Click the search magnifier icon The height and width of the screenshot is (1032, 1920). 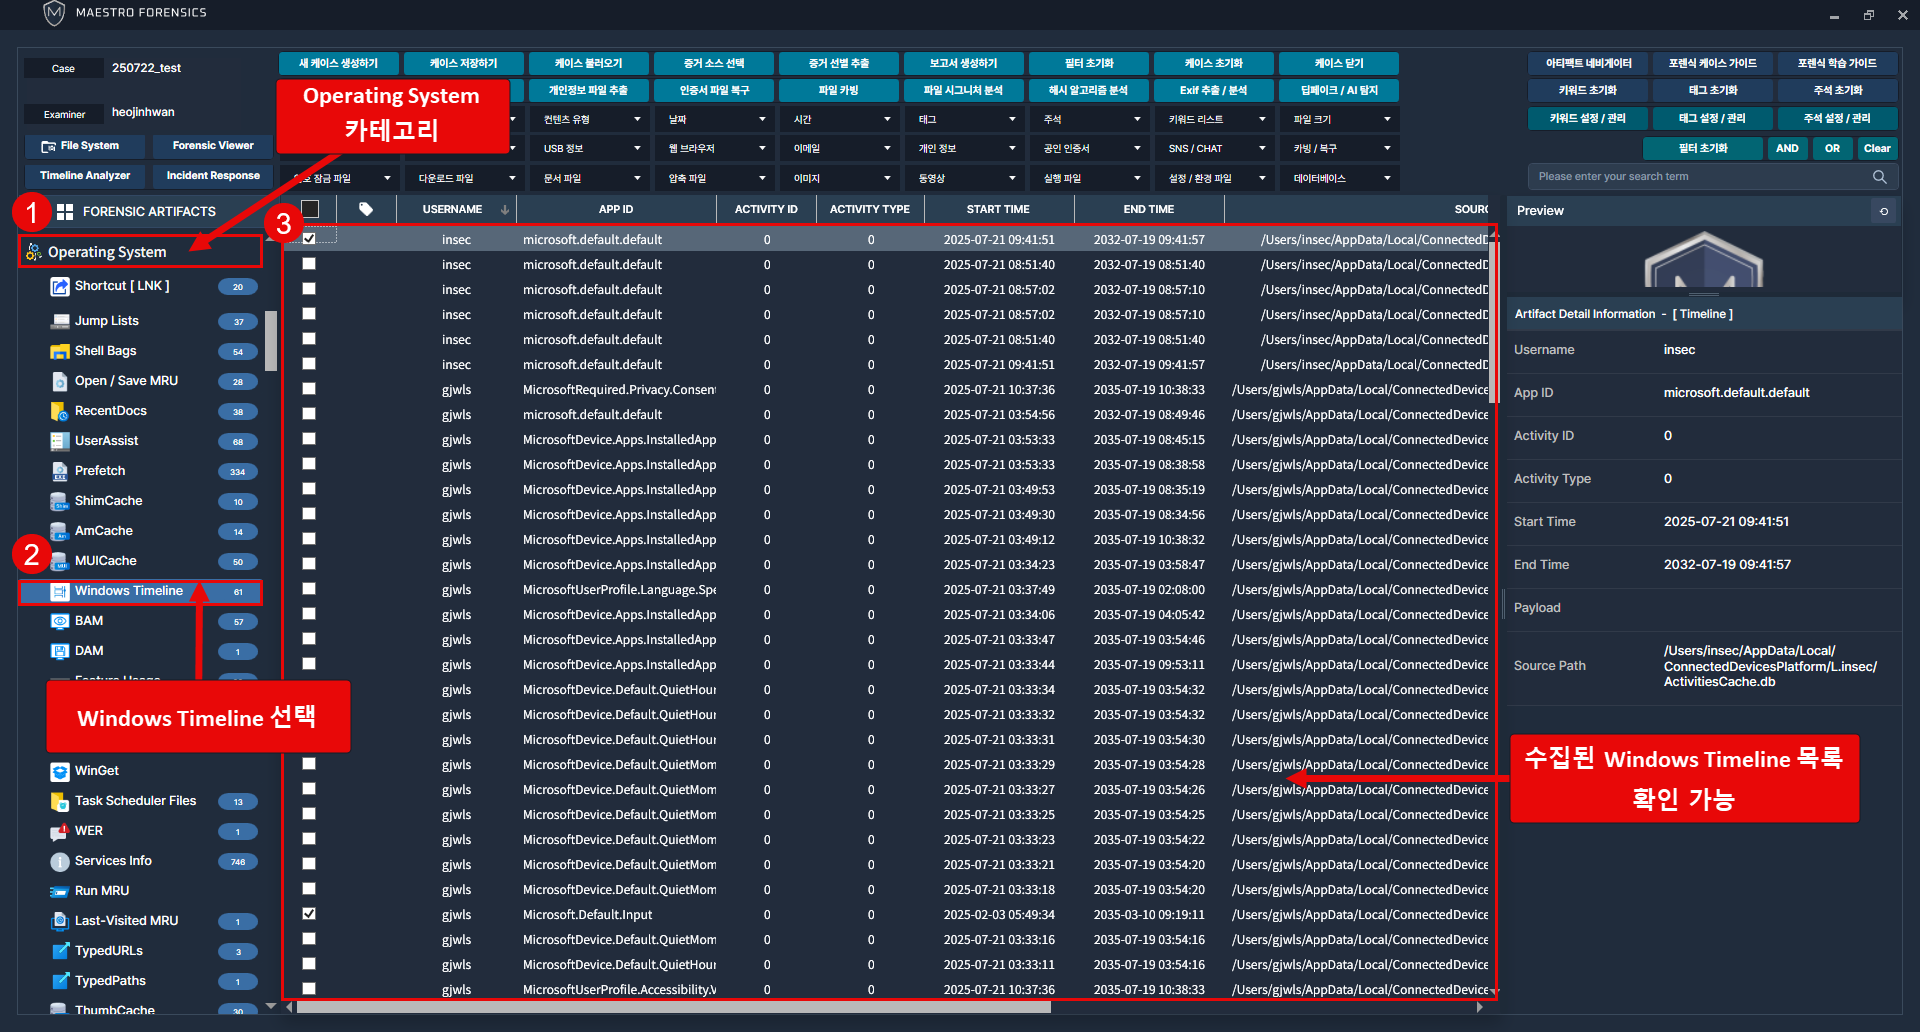point(1879,177)
